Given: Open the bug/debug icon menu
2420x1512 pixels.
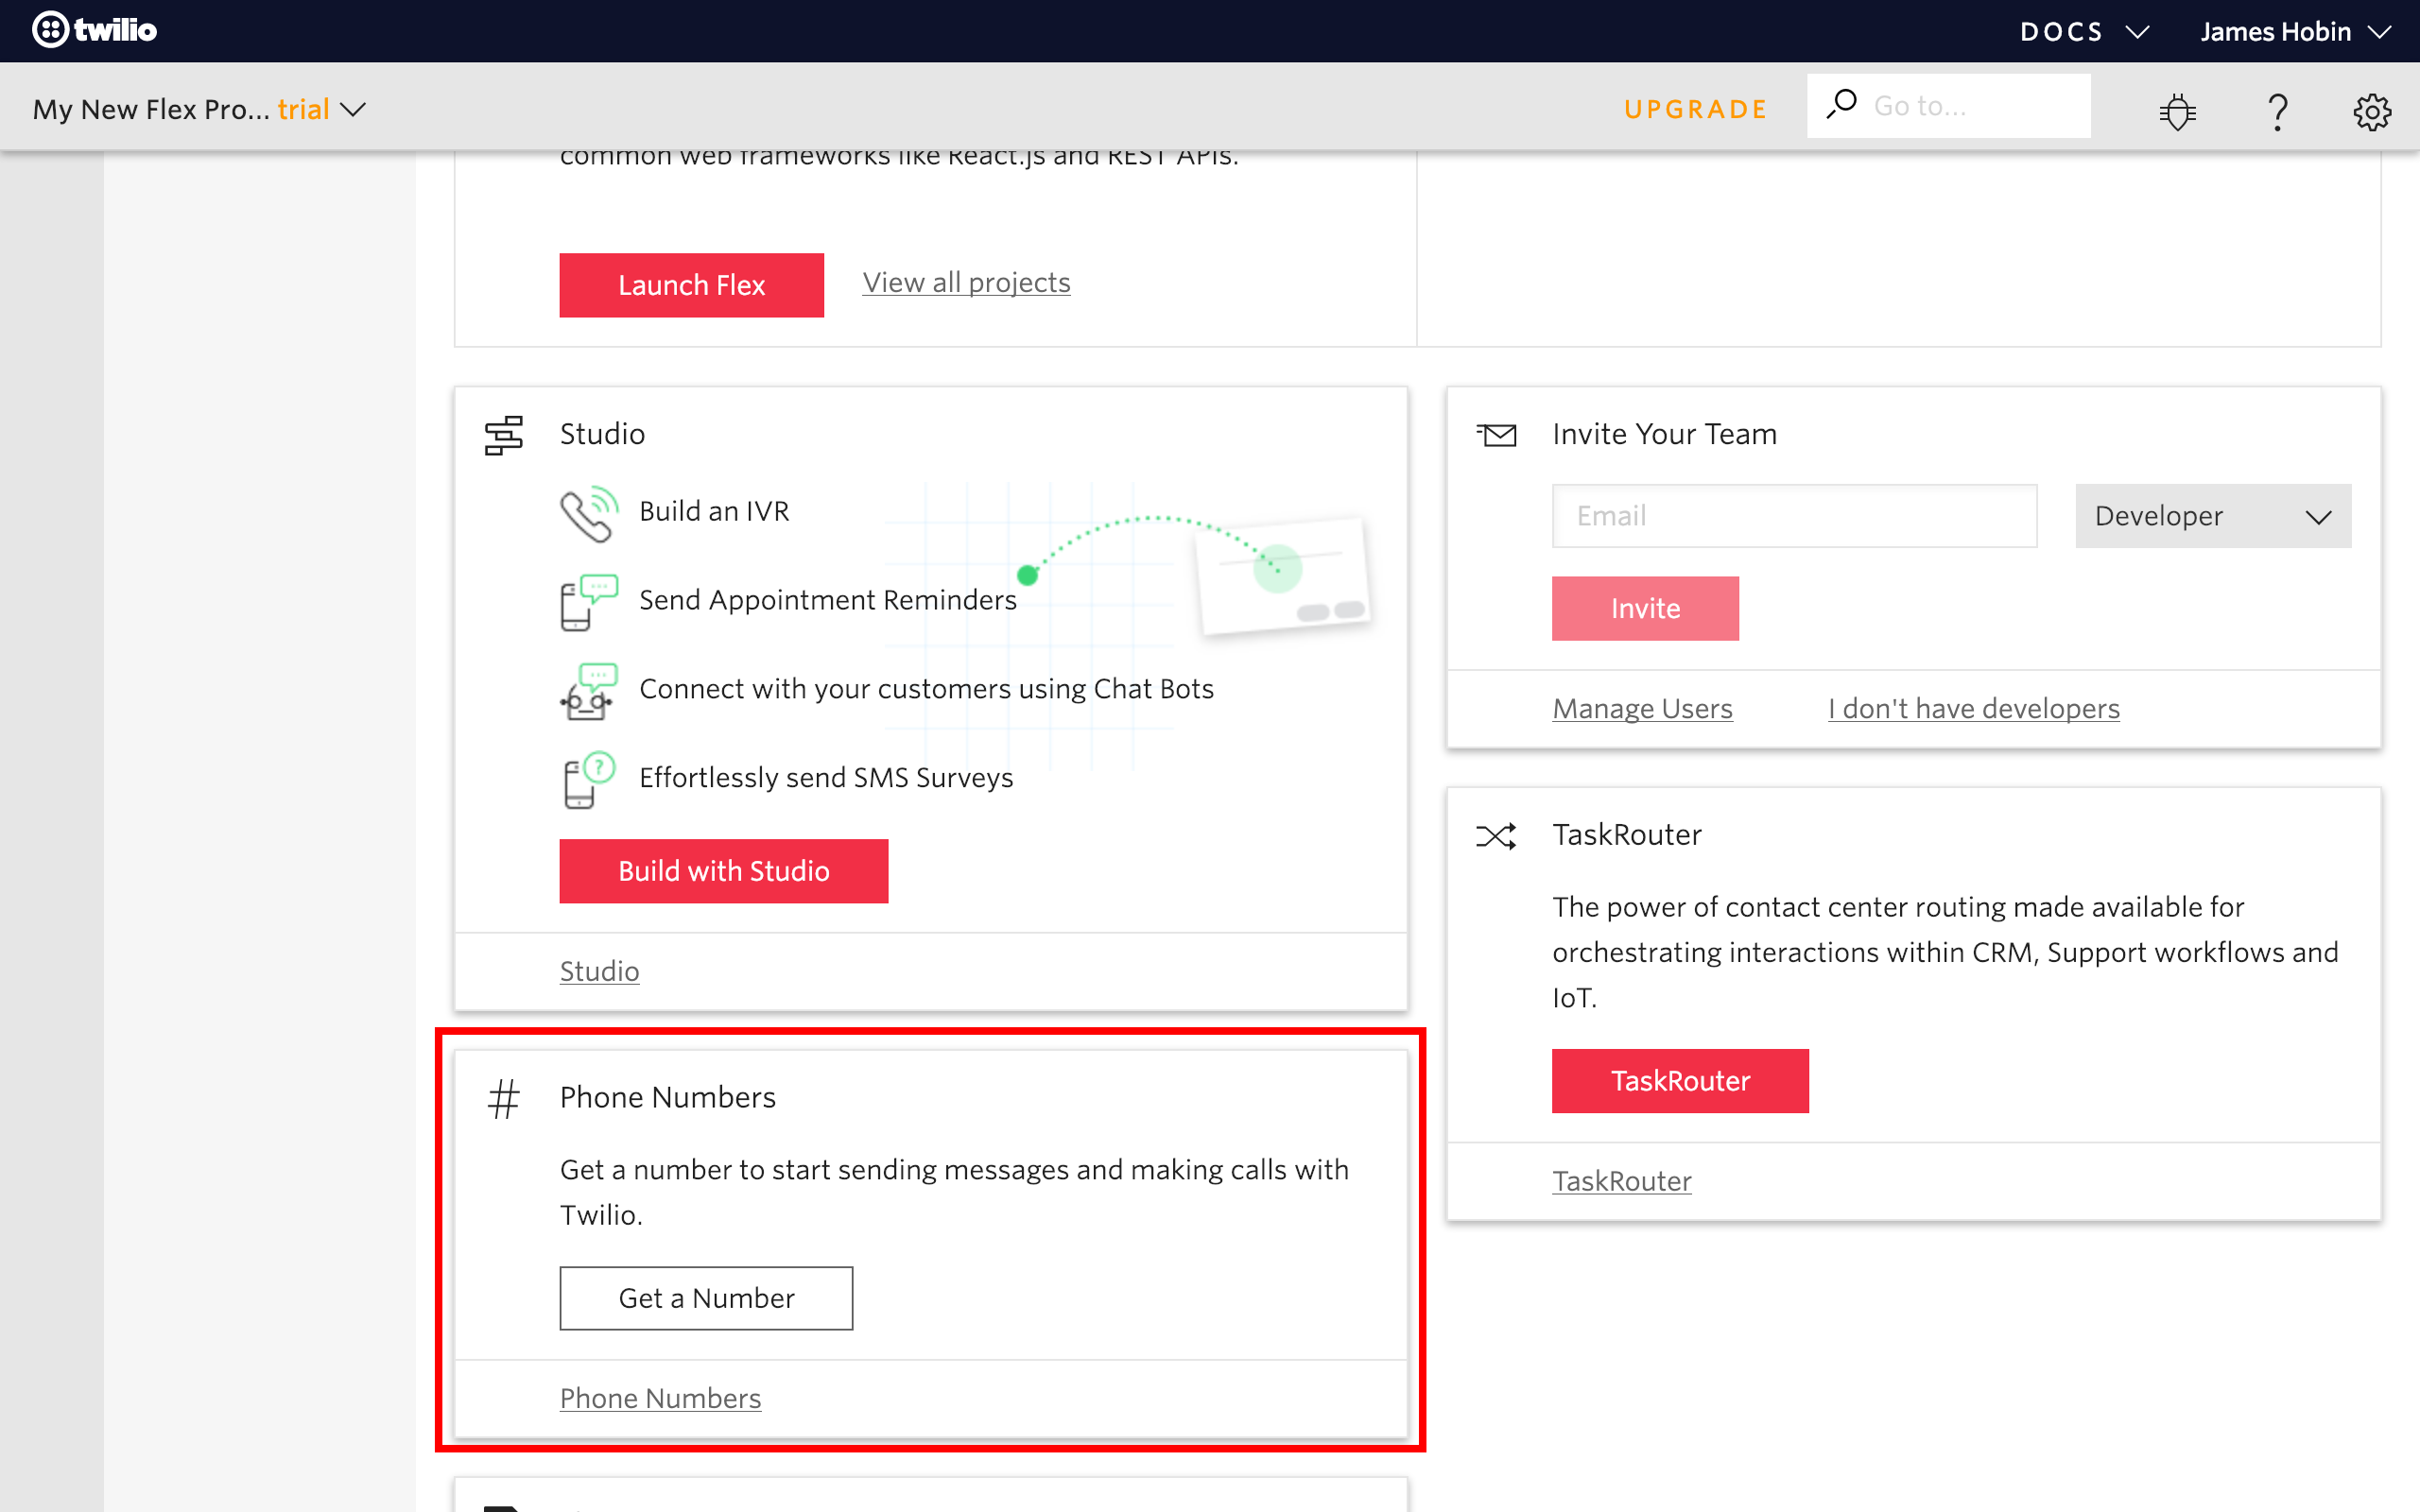Looking at the screenshot, I should click(2178, 106).
